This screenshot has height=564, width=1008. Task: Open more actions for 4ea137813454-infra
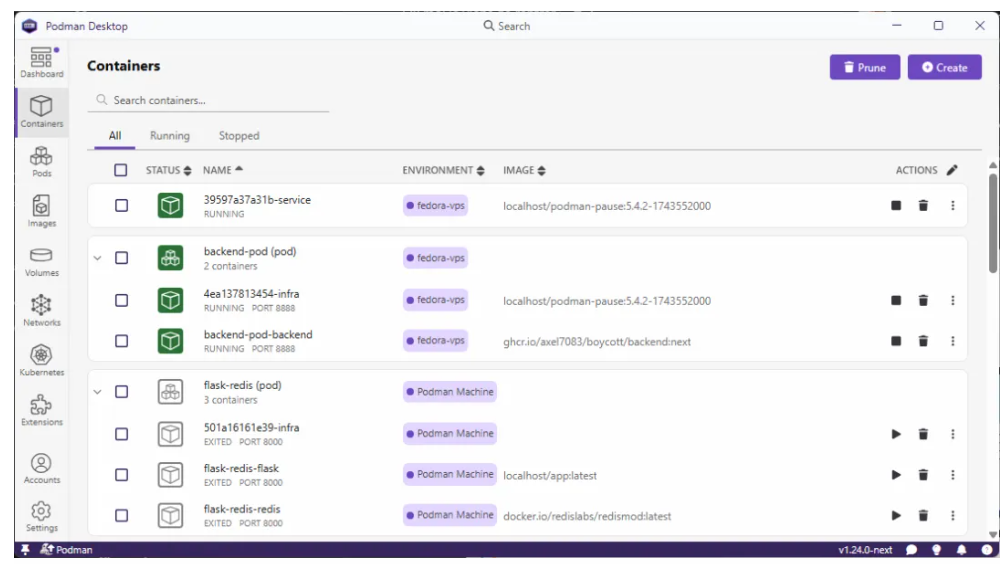tap(953, 300)
